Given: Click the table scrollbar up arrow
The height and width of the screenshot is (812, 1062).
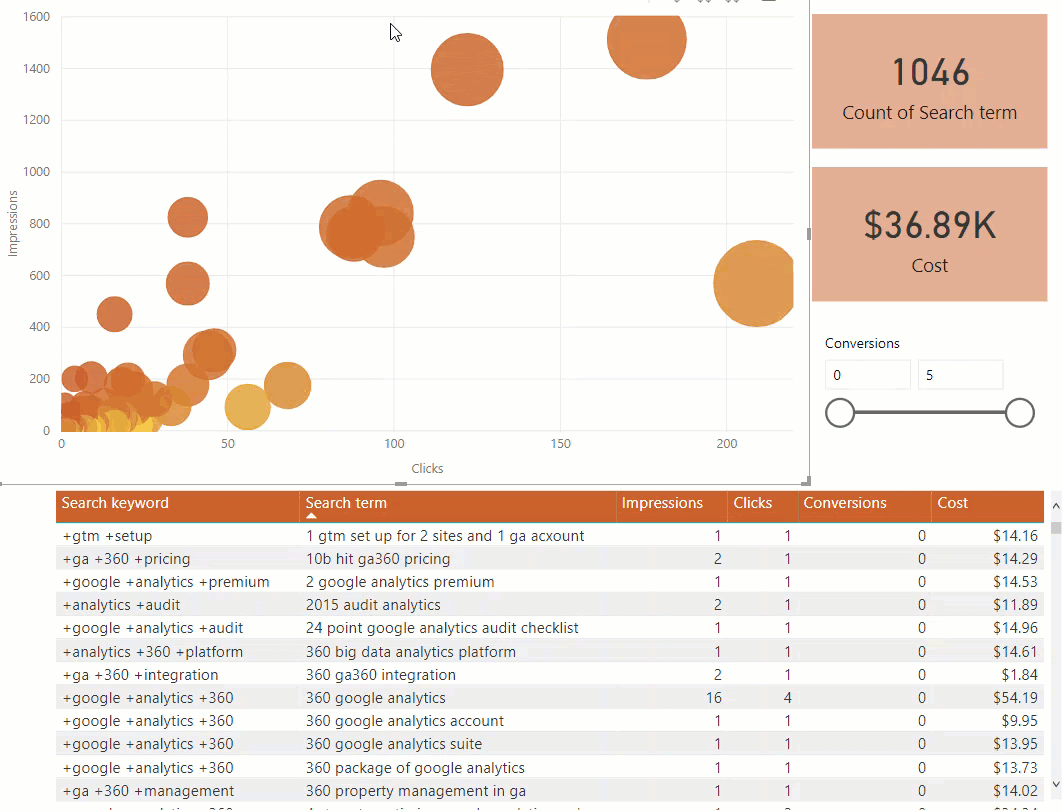Looking at the screenshot, I should point(1055,503).
